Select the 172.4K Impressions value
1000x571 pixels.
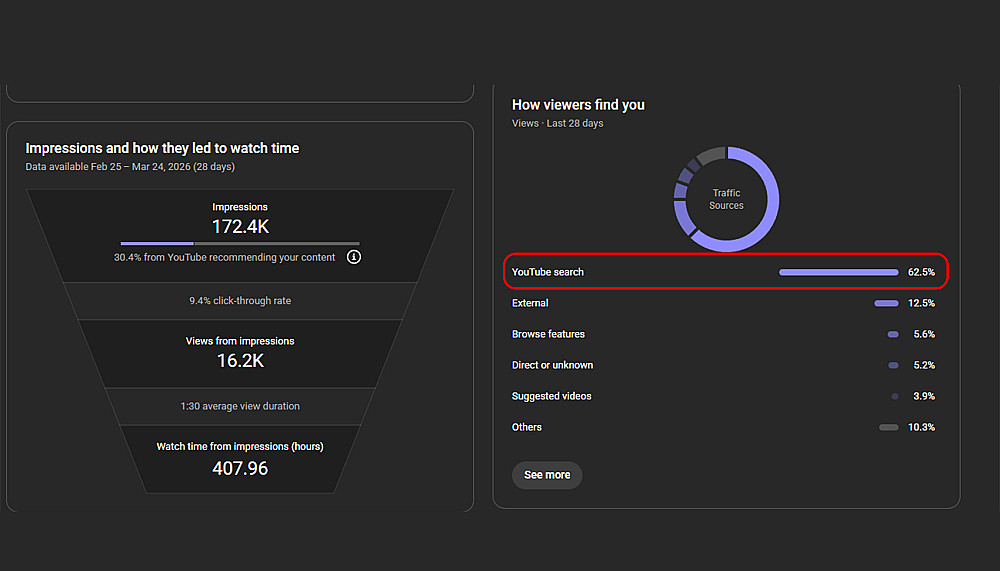240,227
